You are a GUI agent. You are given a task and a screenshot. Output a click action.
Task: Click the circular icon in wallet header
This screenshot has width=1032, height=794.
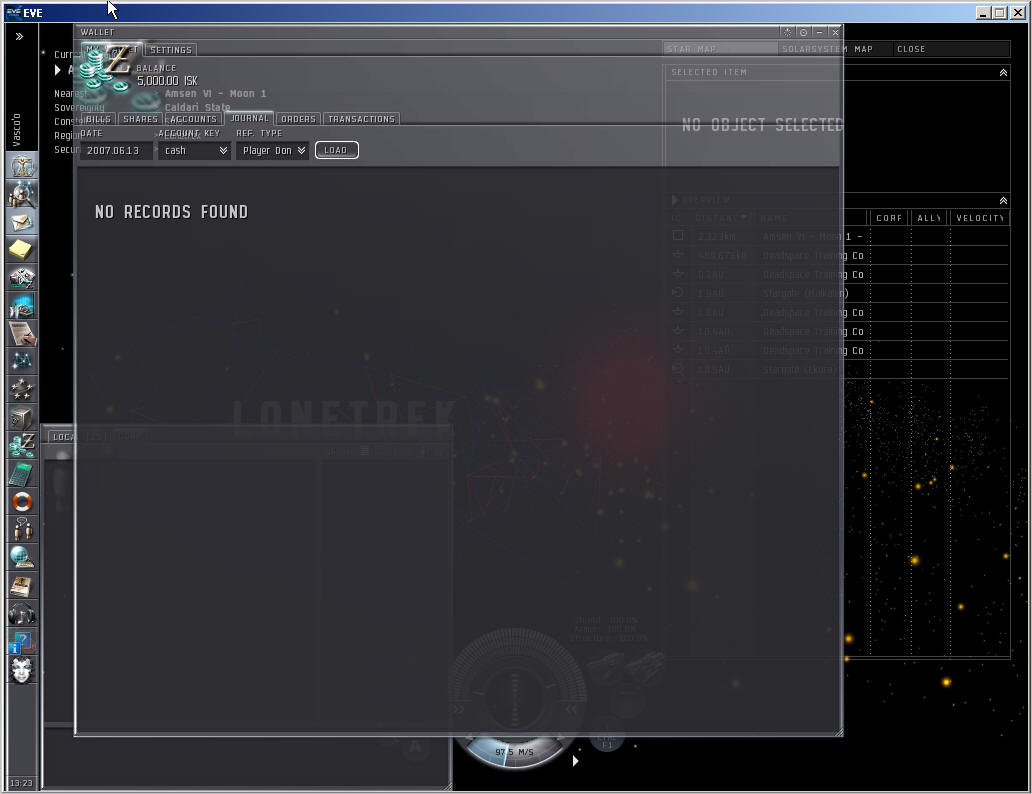pos(803,32)
